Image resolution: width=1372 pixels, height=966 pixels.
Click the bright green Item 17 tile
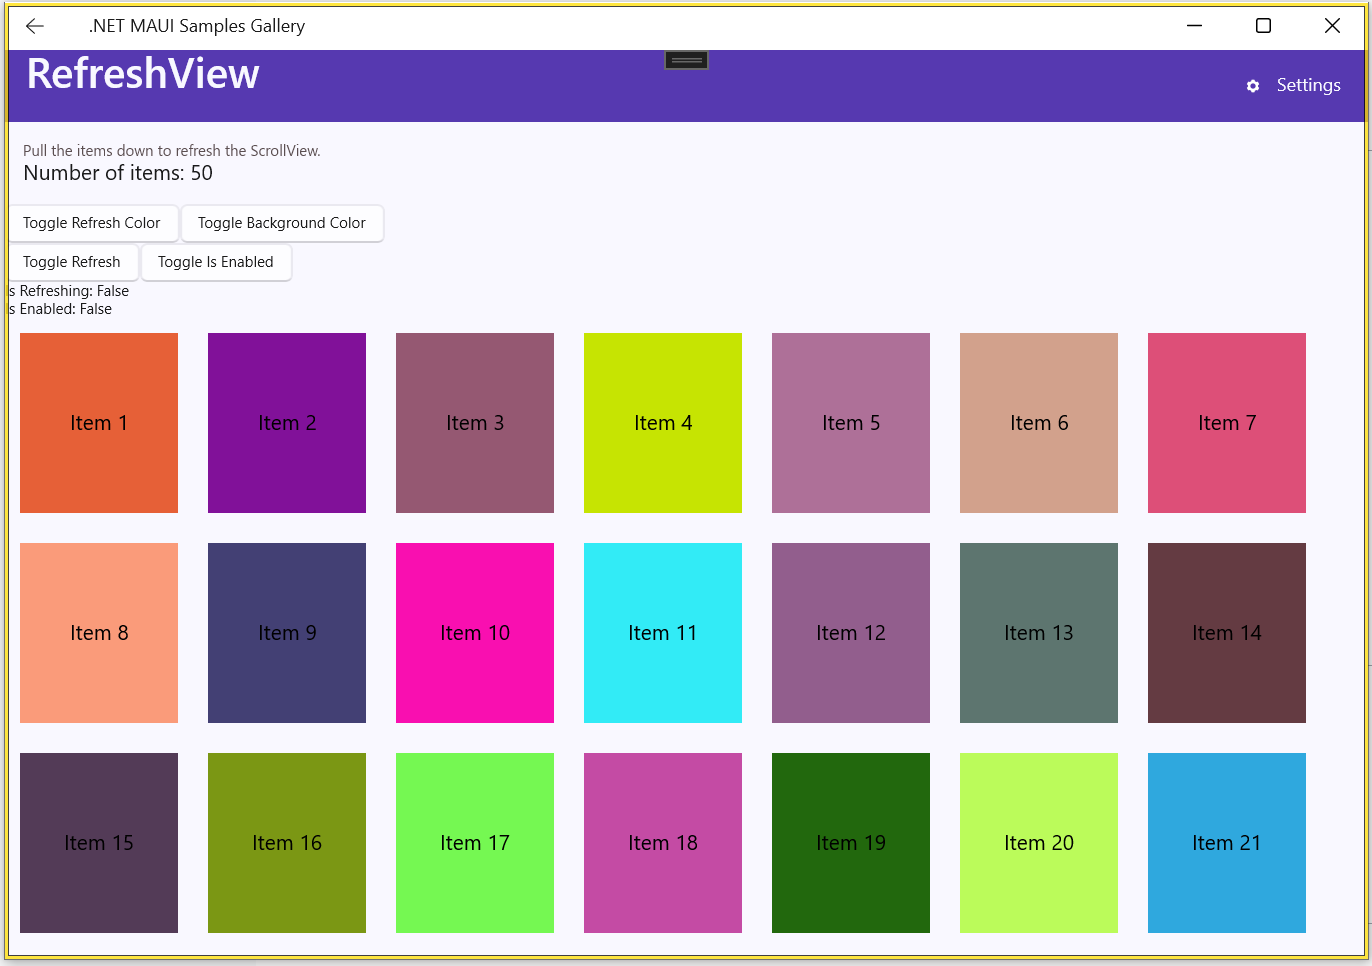475,843
